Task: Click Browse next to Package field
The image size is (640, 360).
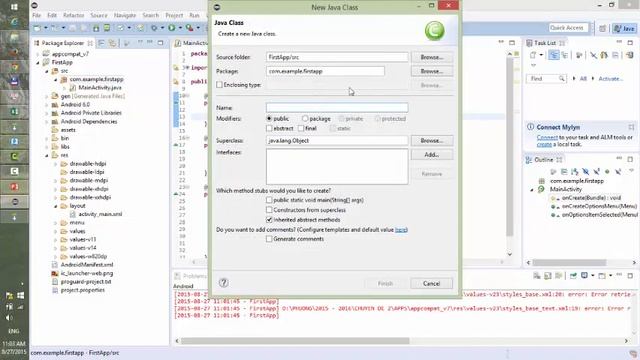Action: pos(432,71)
